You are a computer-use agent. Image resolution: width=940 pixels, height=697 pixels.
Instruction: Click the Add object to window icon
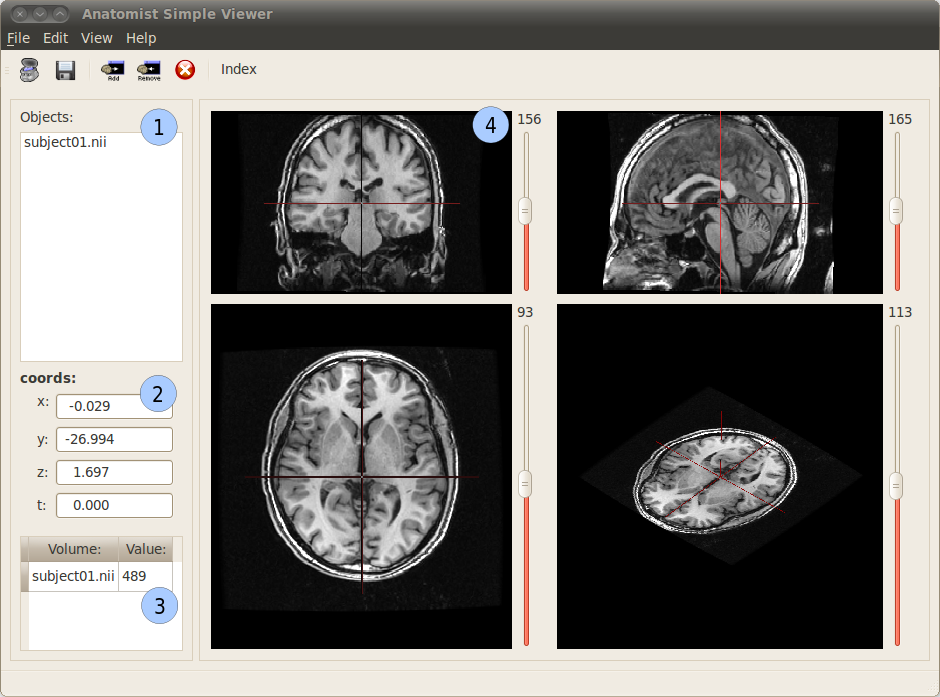[113, 70]
